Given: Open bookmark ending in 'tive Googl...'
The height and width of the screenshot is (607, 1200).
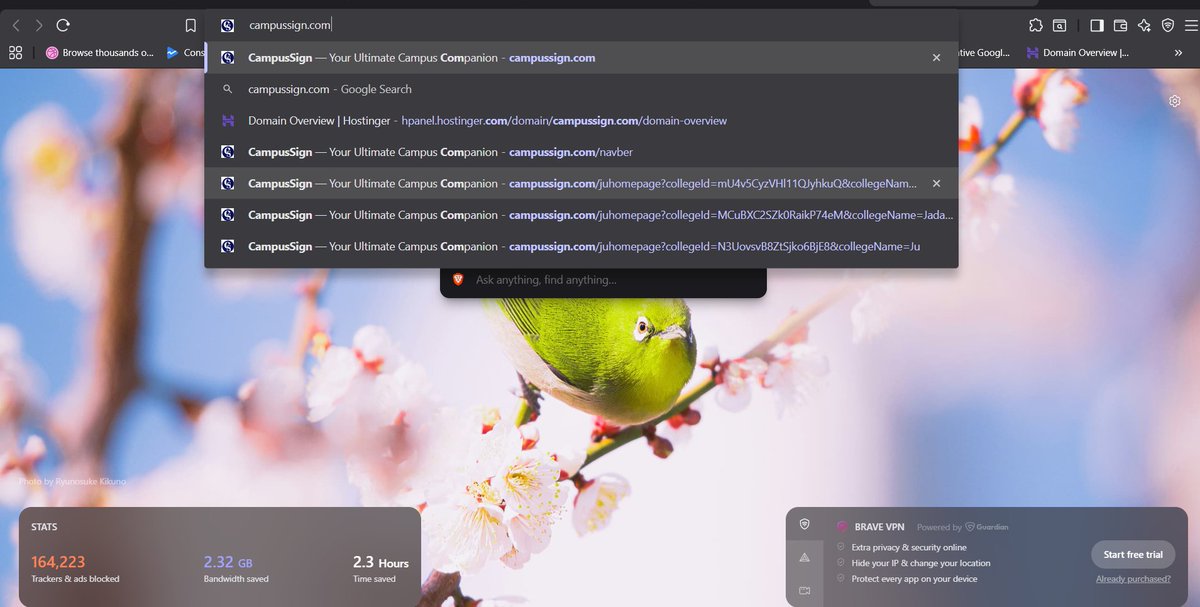Looking at the screenshot, I should click(x=984, y=53).
